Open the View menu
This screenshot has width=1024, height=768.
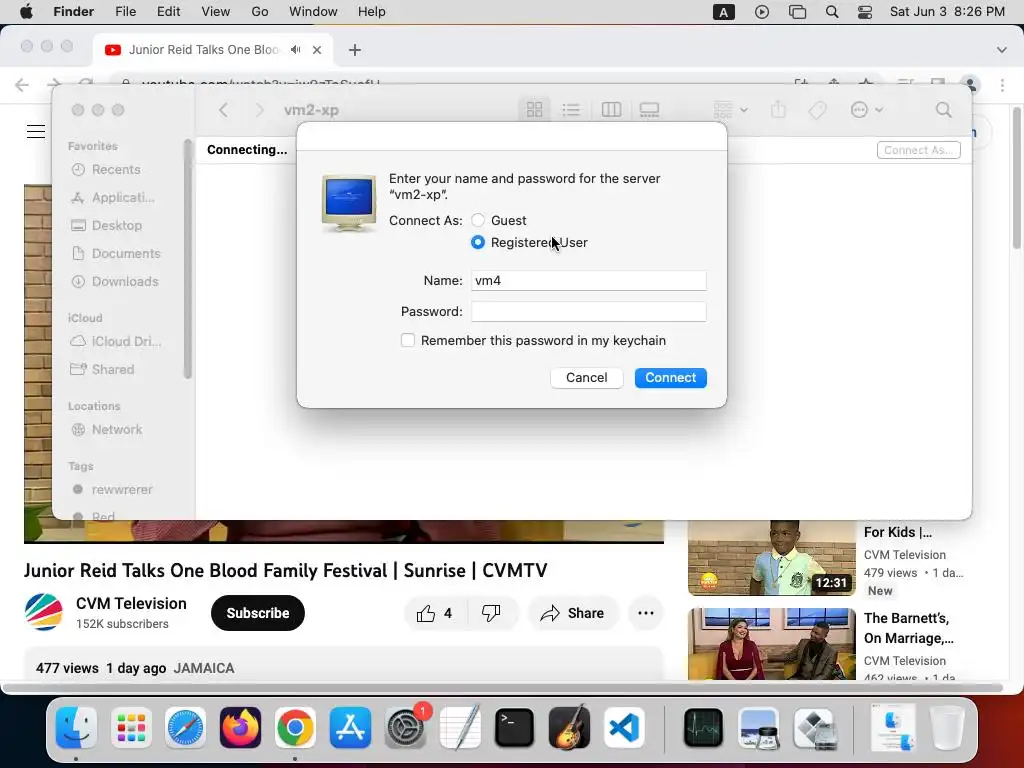coord(216,12)
